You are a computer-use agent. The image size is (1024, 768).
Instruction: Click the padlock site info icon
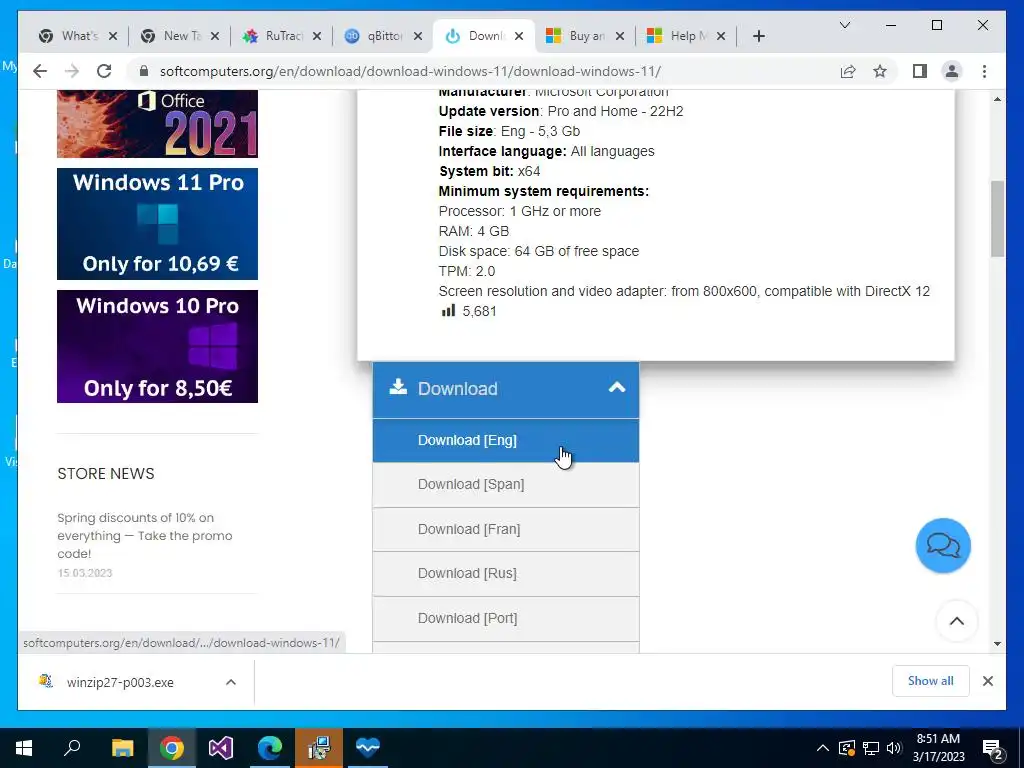point(144,71)
